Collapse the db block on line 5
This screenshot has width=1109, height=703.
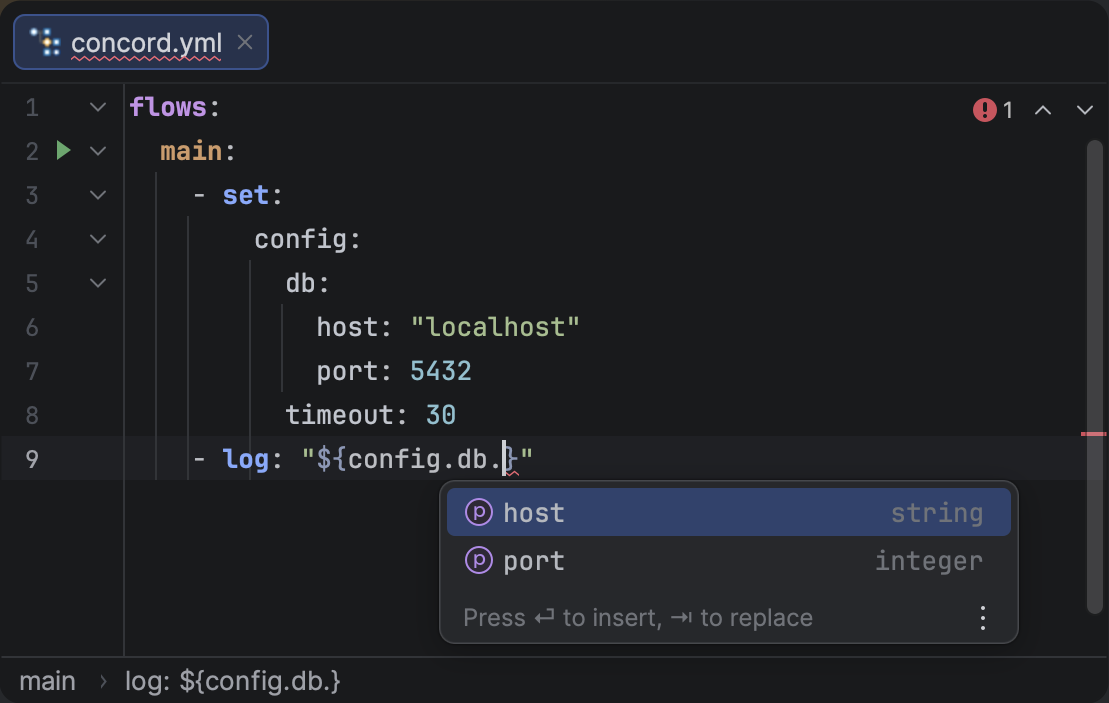coord(97,283)
